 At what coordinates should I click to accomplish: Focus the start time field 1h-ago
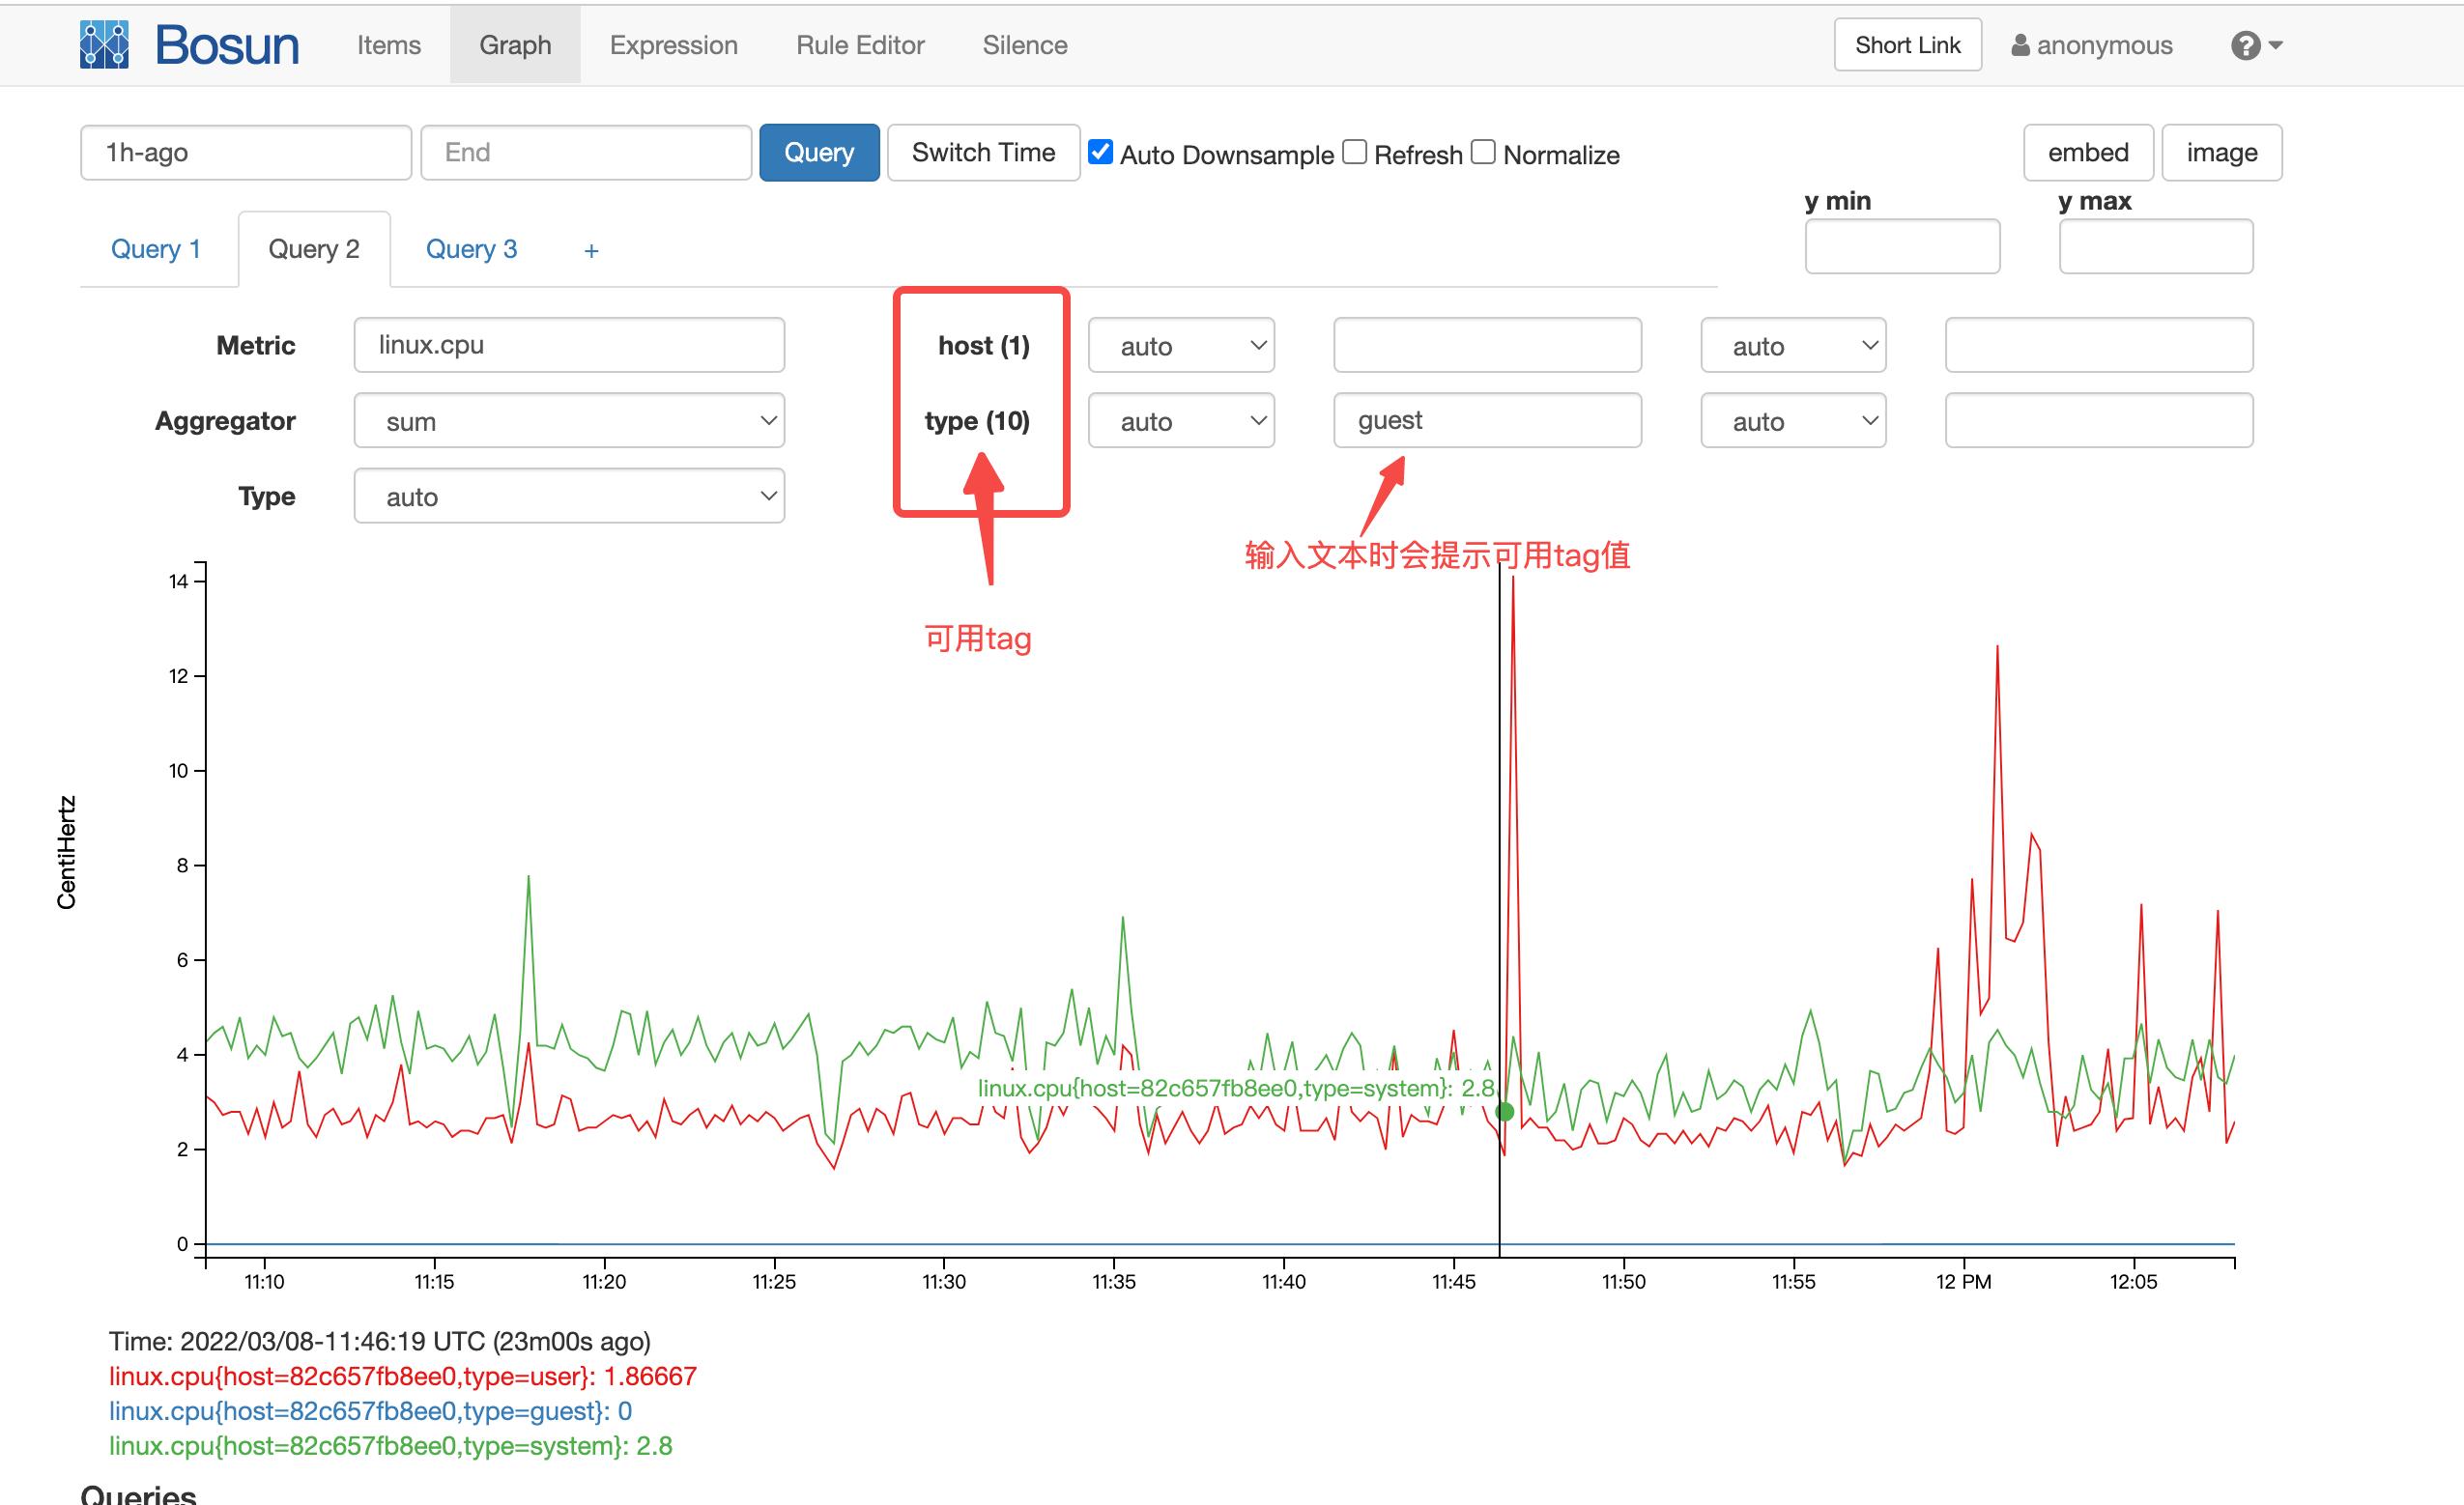click(246, 152)
